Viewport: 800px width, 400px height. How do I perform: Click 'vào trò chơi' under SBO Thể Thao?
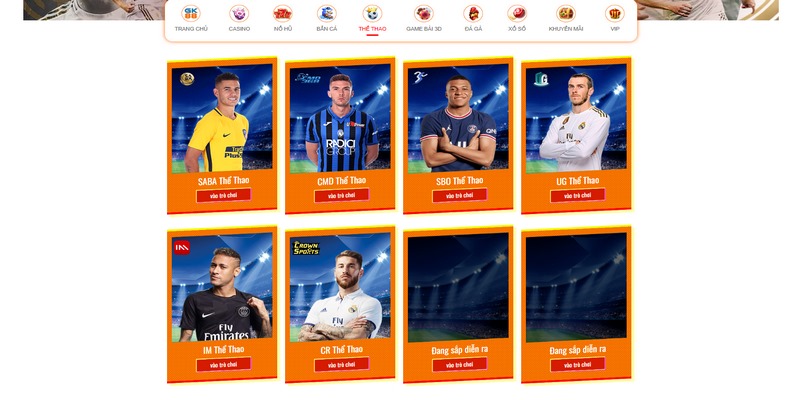(x=459, y=195)
